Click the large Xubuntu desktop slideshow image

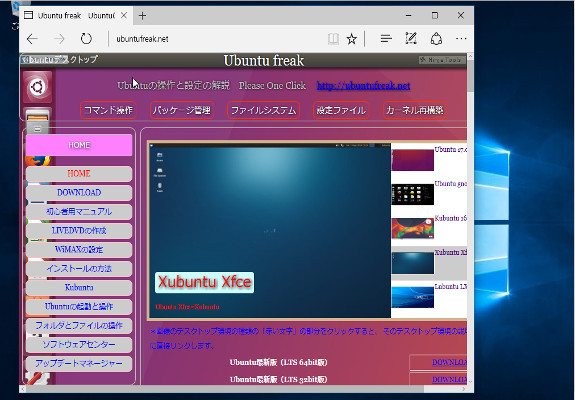pyautogui.click(x=270, y=230)
